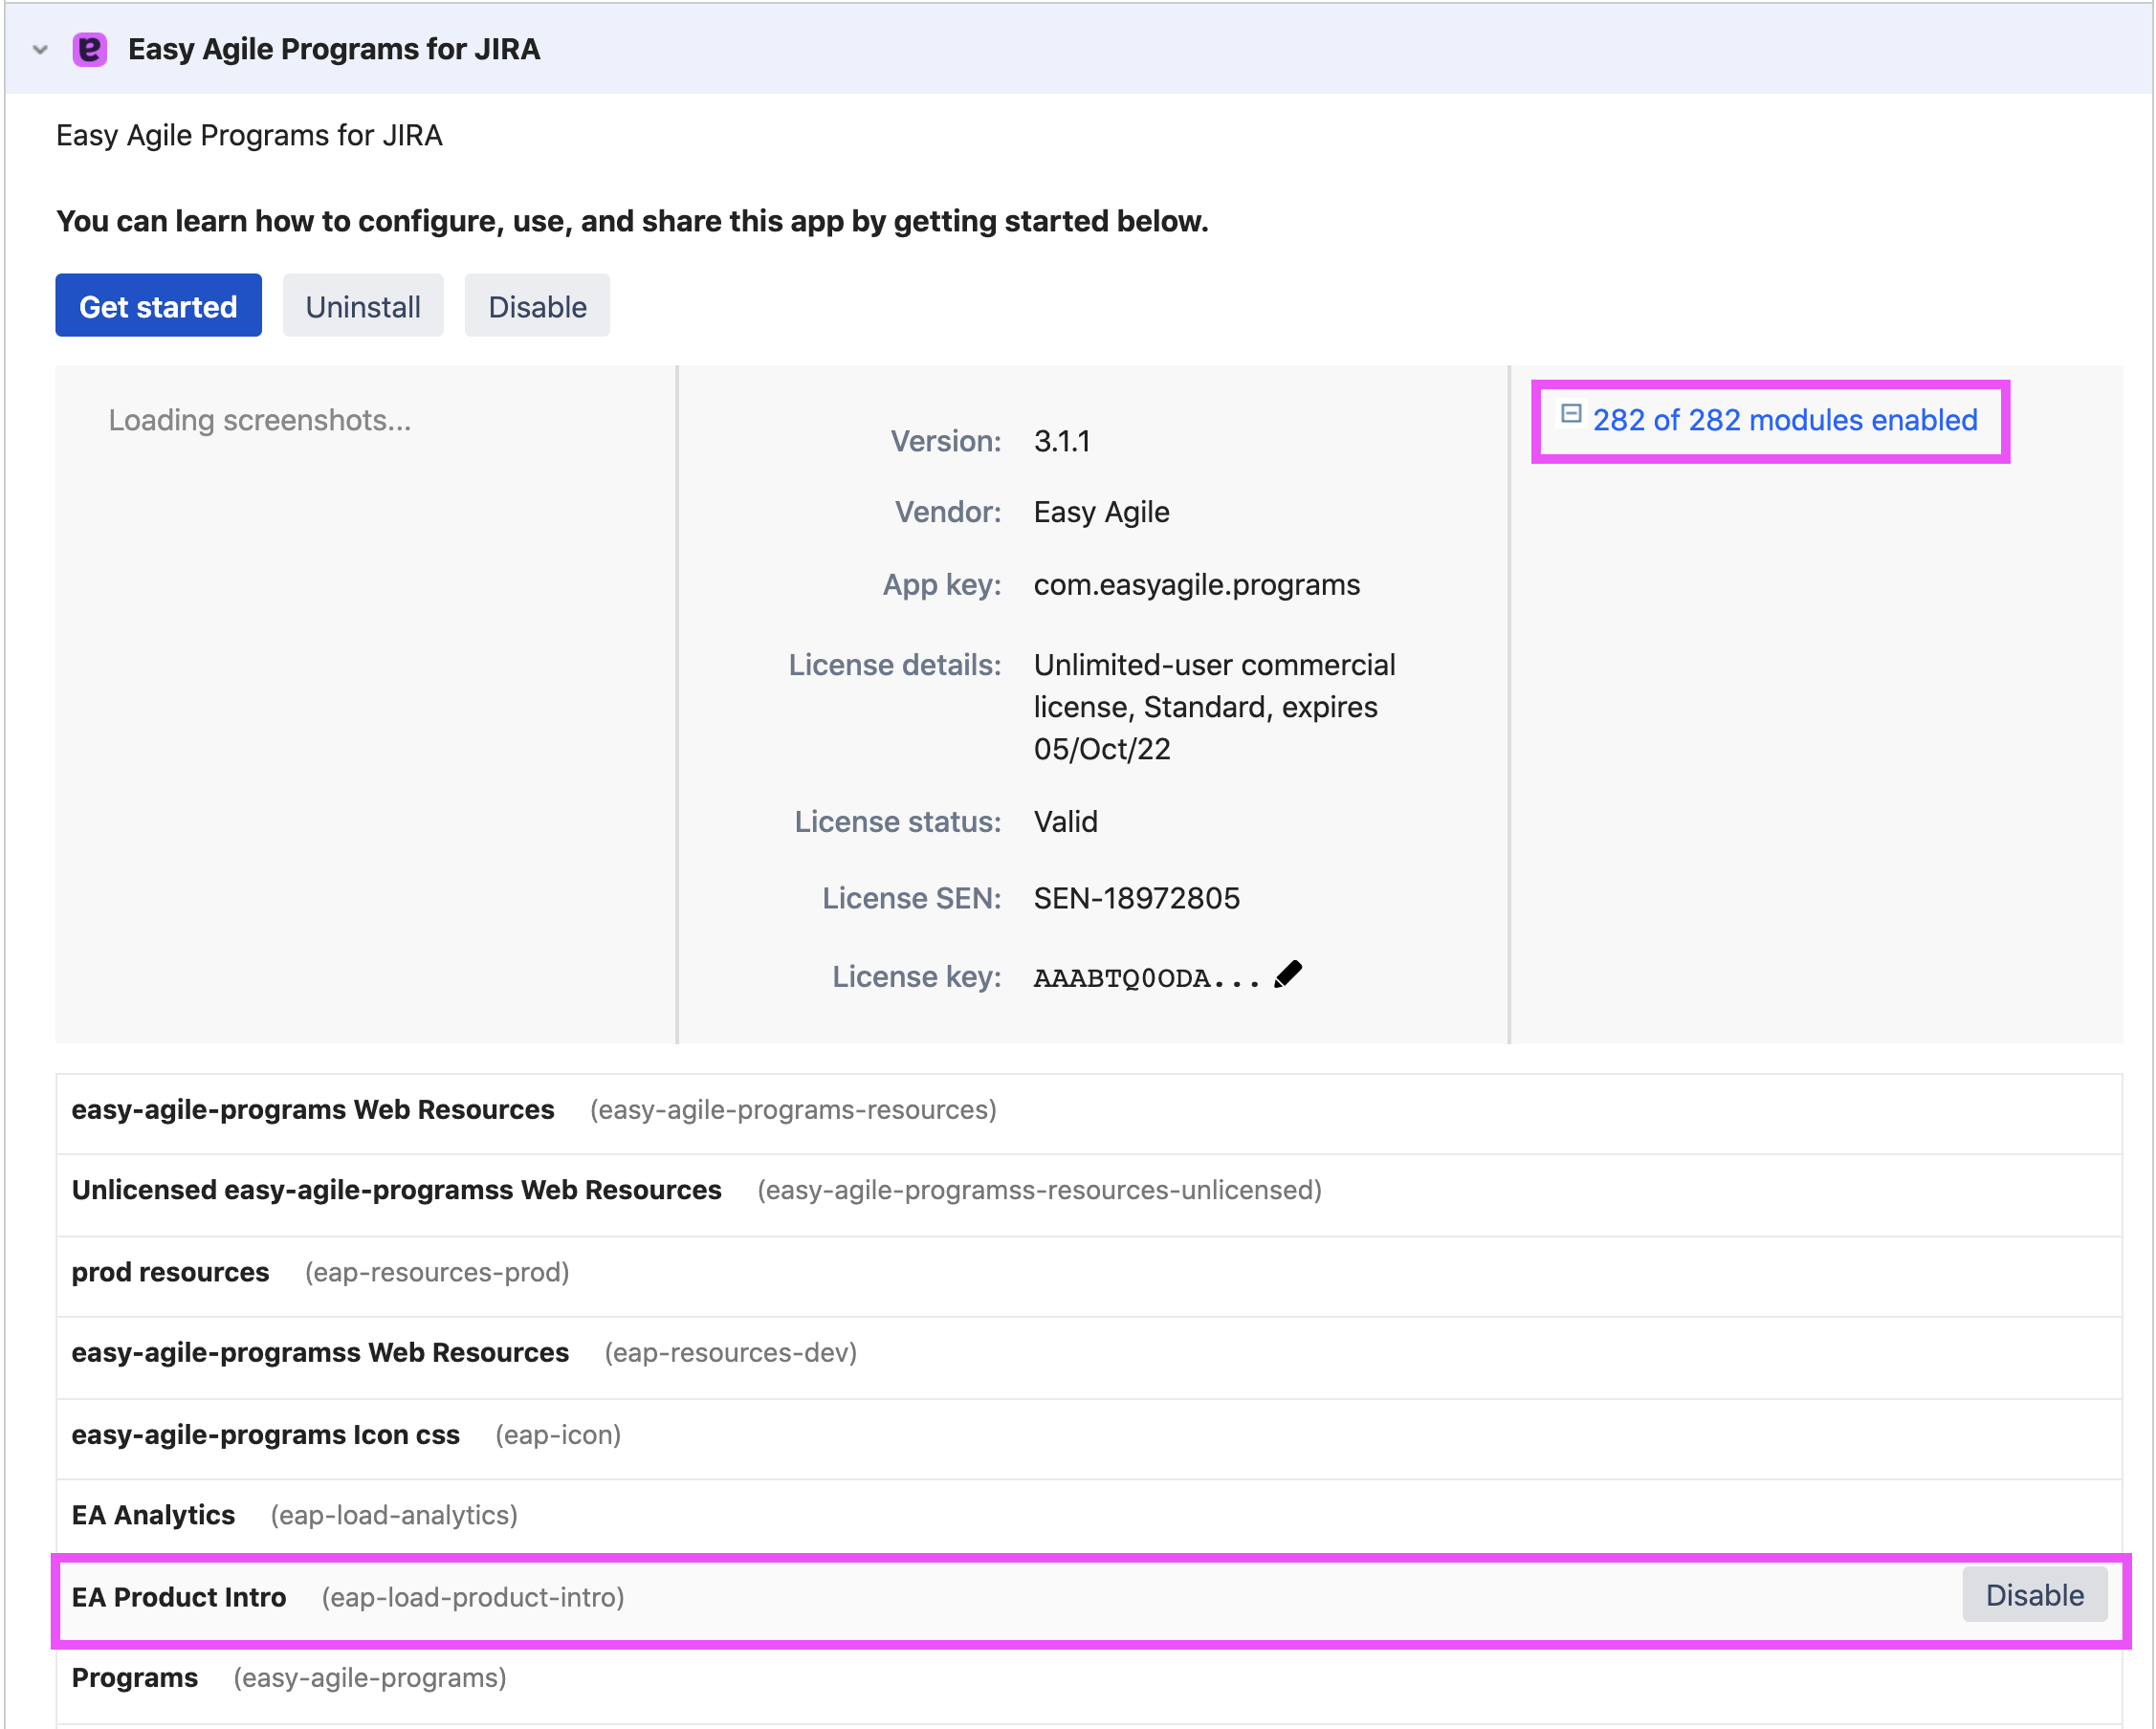This screenshot has width=2156, height=1729.
Task: Click the Easy Agile Programs for JIRA header
Action: (334, 49)
